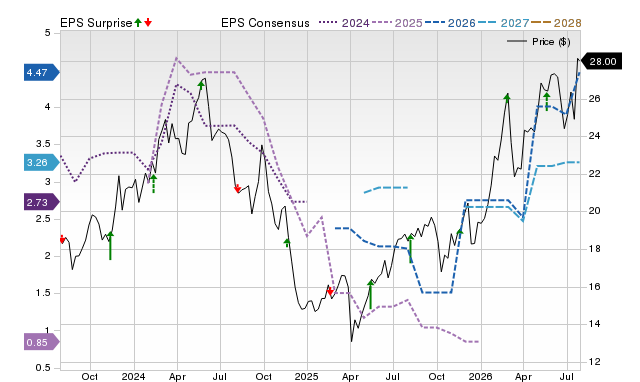
Task: Click the green up arrow in EPS Surprise legend
Action: (138, 22)
